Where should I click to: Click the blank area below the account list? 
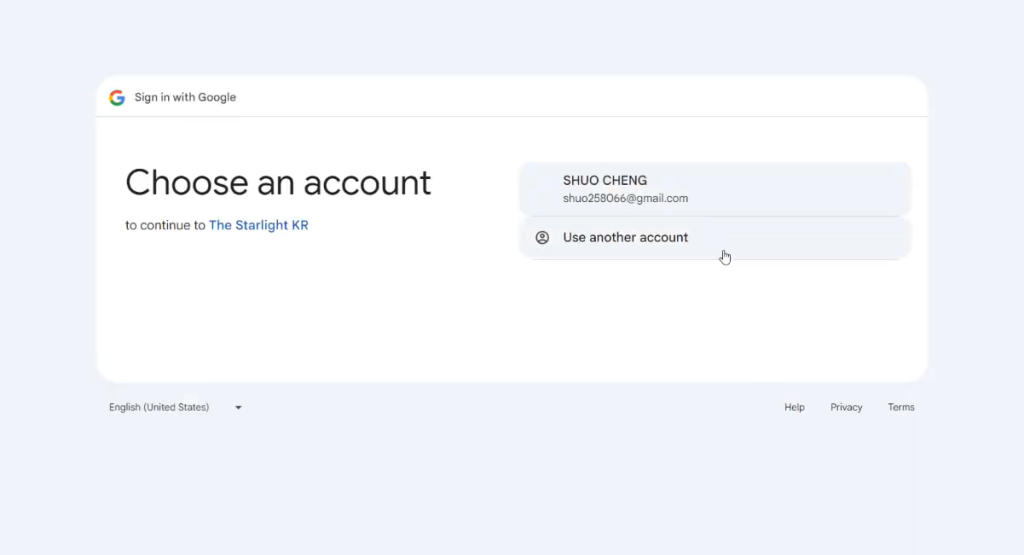click(714, 320)
